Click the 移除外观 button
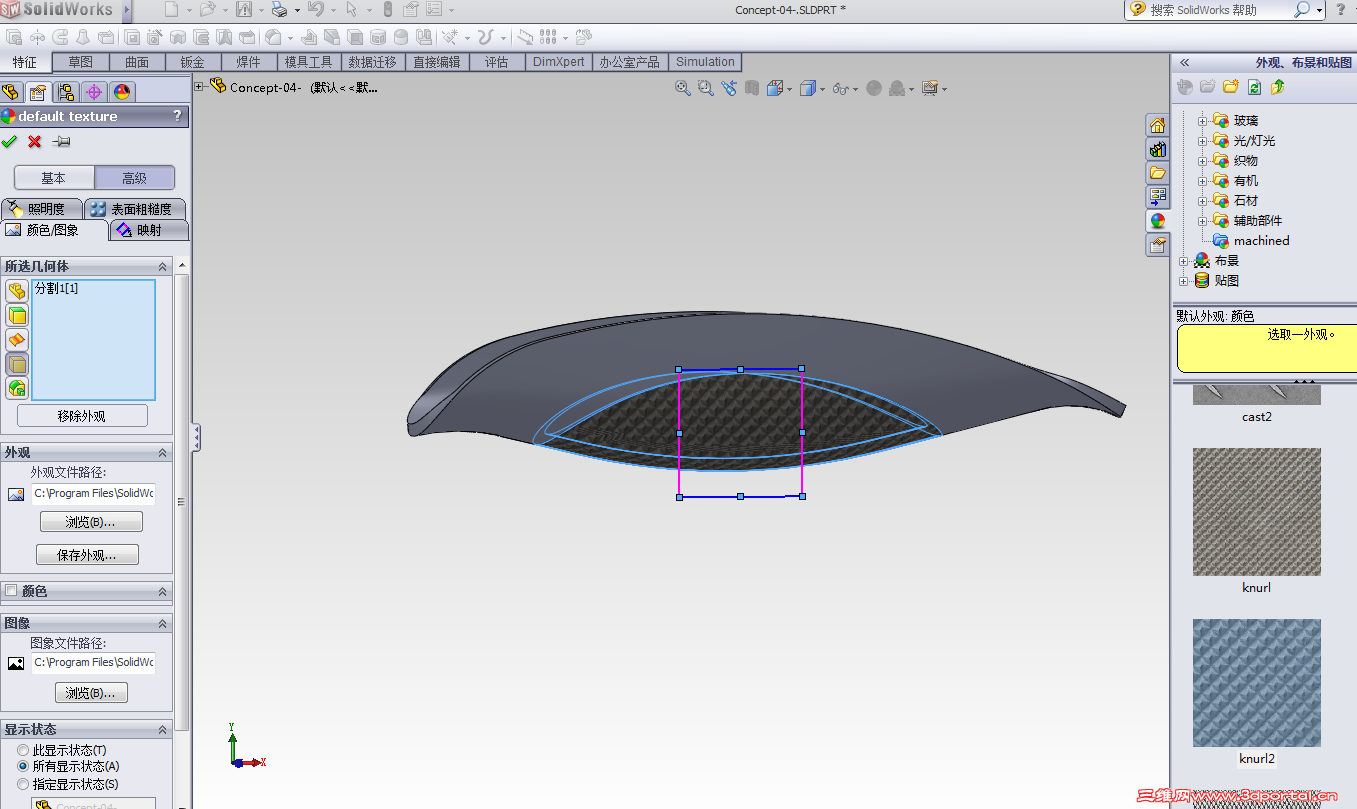This screenshot has width=1357, height=809. click(x=82, y=416)
